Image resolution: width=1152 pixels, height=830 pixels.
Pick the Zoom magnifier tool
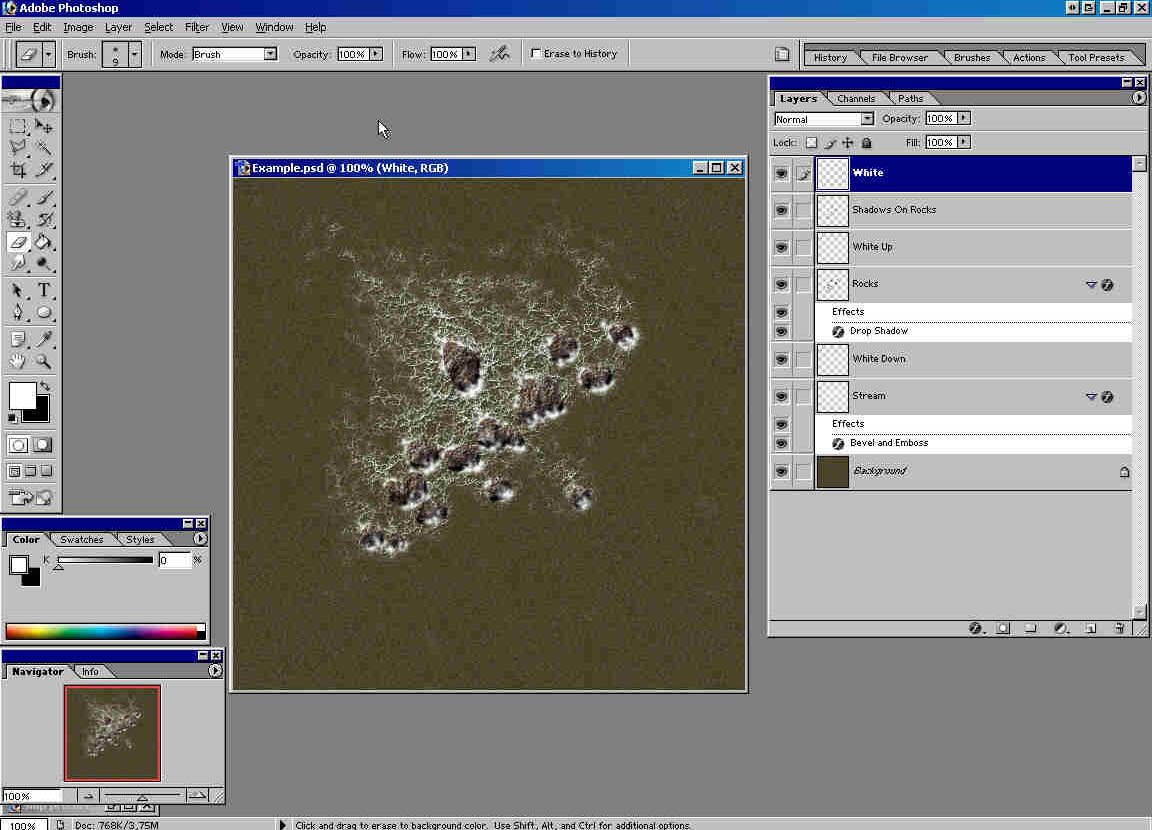coord(45,362)
